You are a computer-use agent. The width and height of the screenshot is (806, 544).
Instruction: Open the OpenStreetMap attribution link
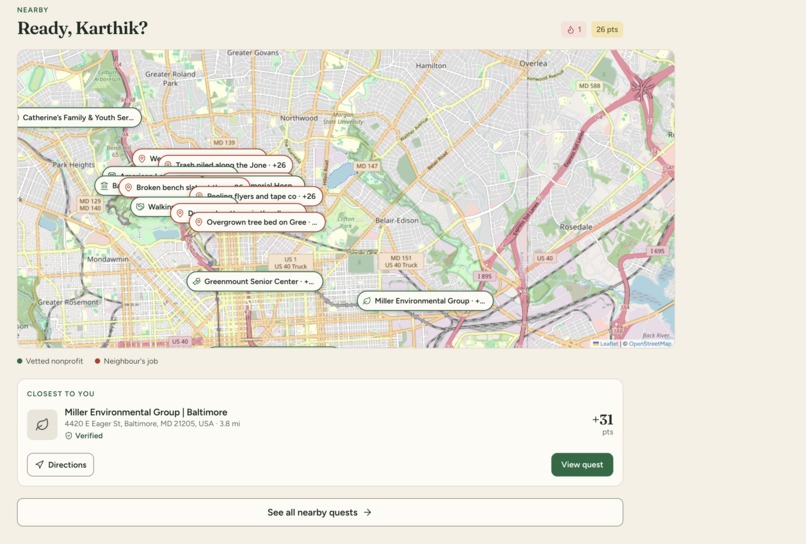[x=650, y=343]
